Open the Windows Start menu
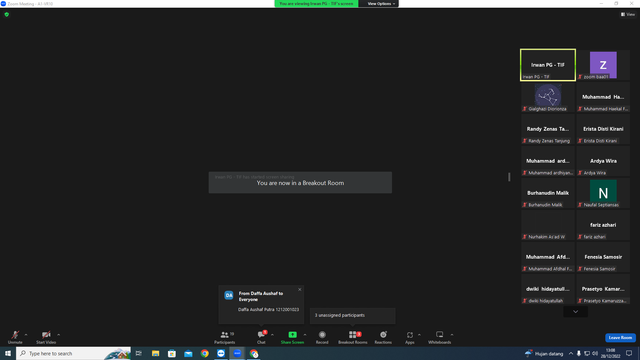This screenshot has height=360, width=640. pos(8,353)
